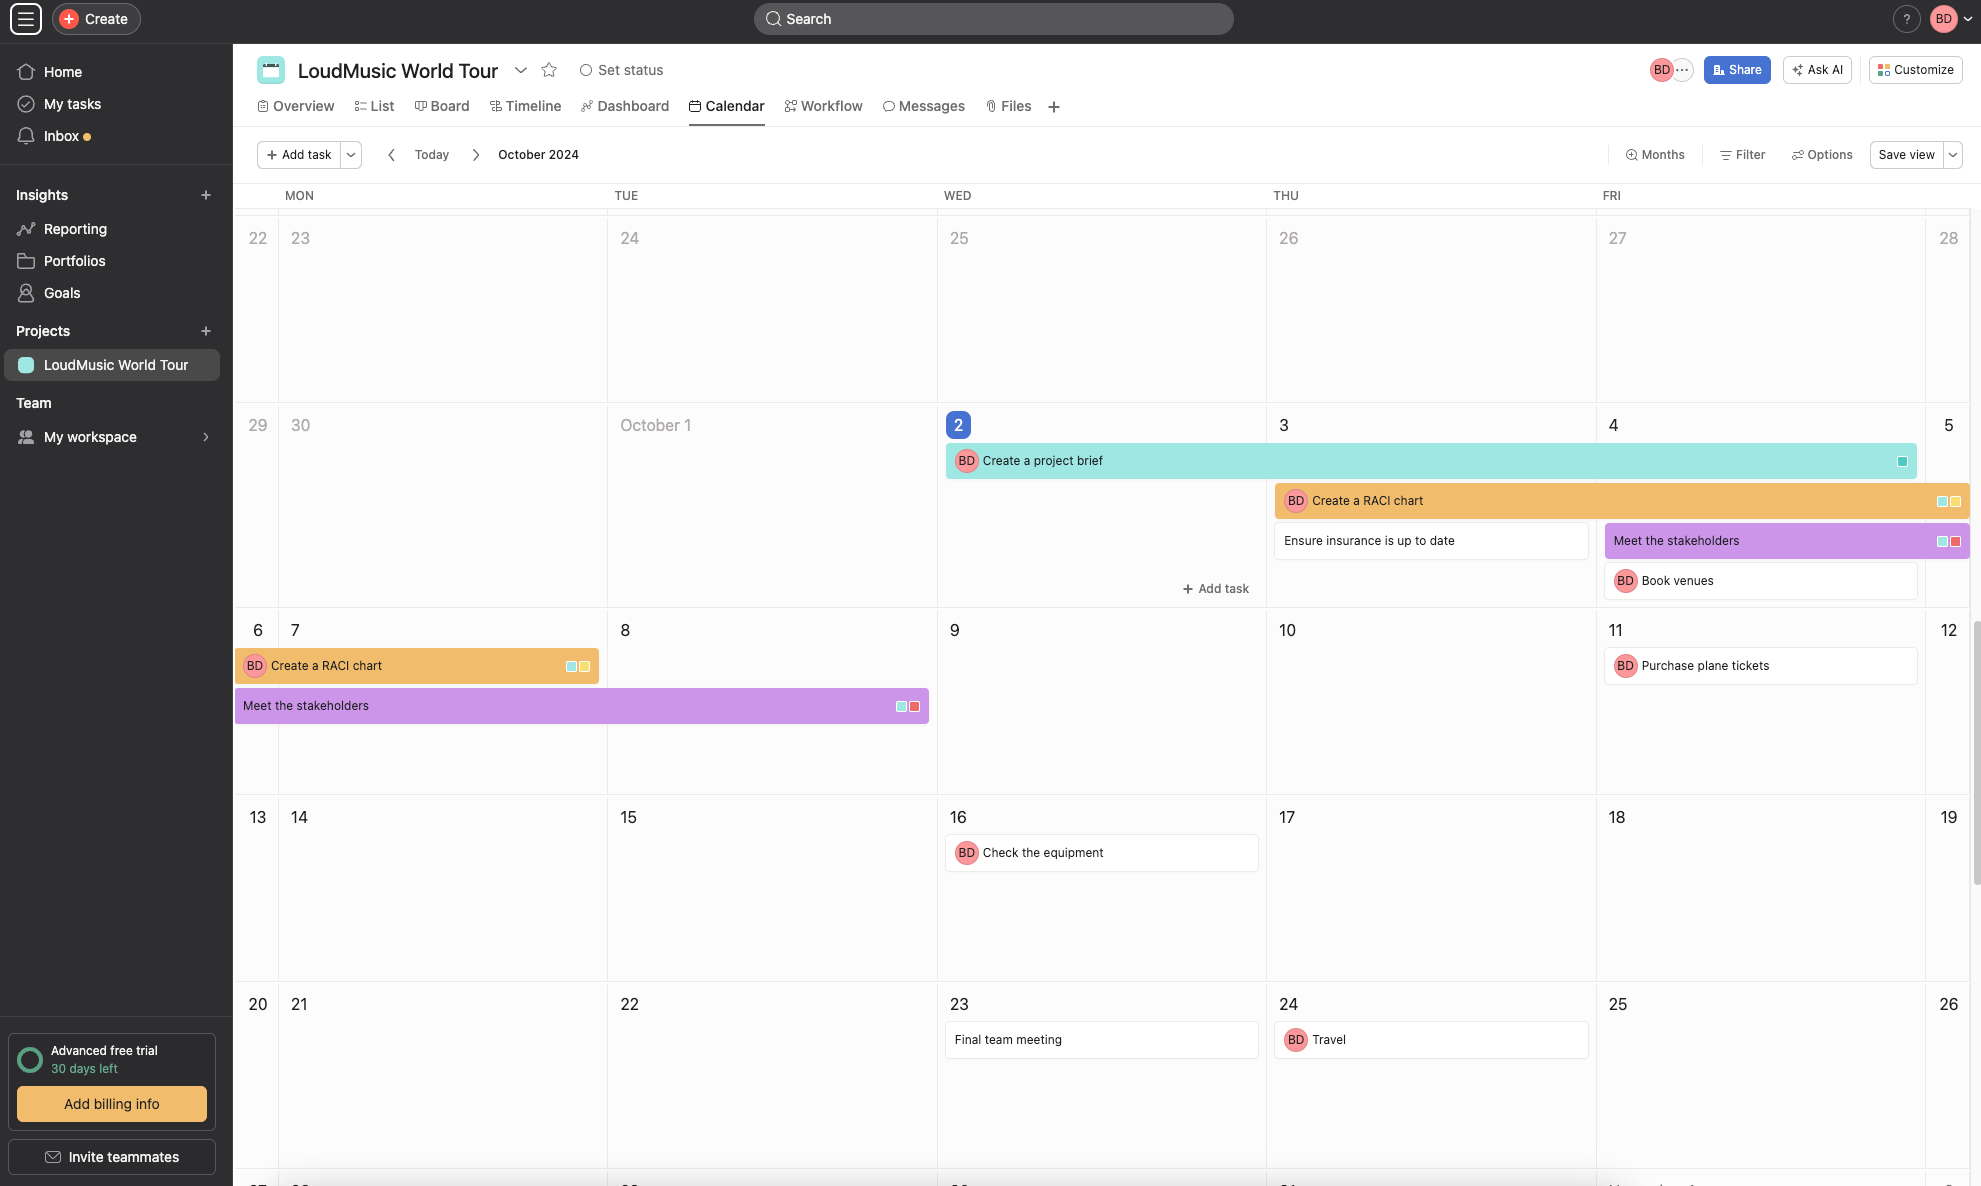Click the calendar vertical scrollbar
1981x1186 pixels.
click(1976, 752)
